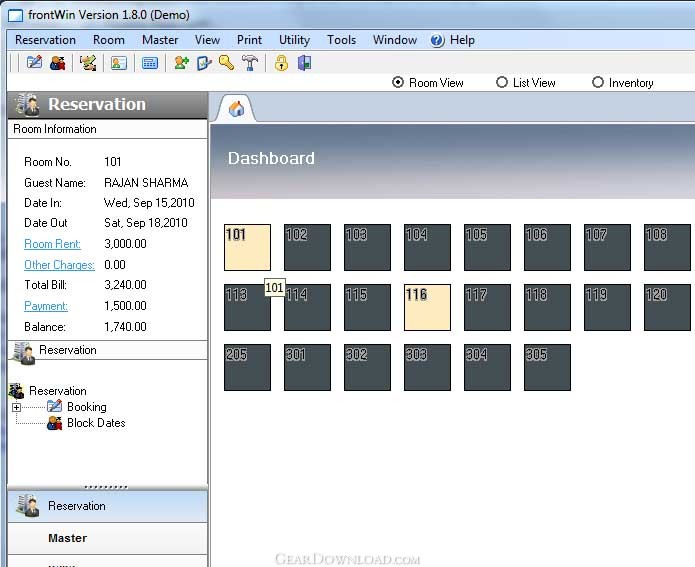This screenshot has width=695, height=567.
Task: Click the padlock toolbar icon
Action: (281, 63)
